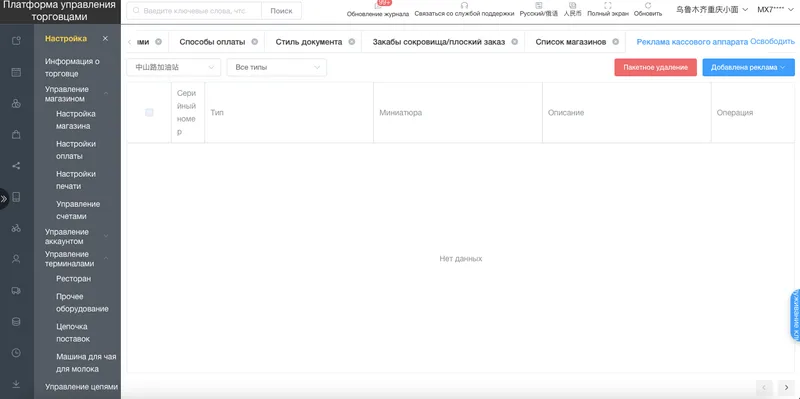Expand sidebar with double-chevron handle

[x=4, y=199]
